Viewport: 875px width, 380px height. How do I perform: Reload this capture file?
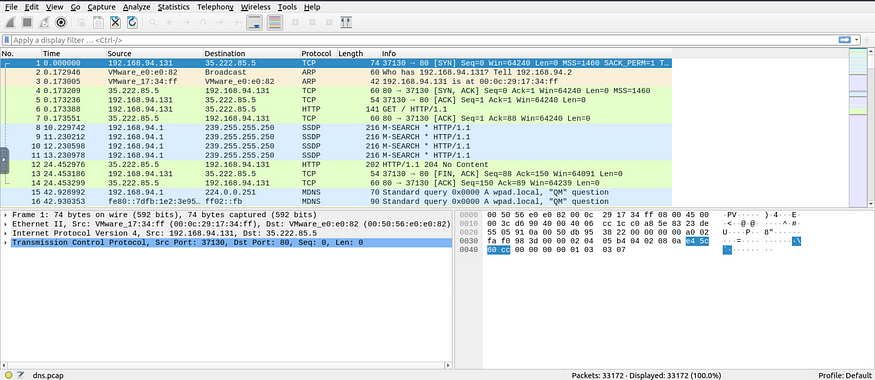click(132, 23)
